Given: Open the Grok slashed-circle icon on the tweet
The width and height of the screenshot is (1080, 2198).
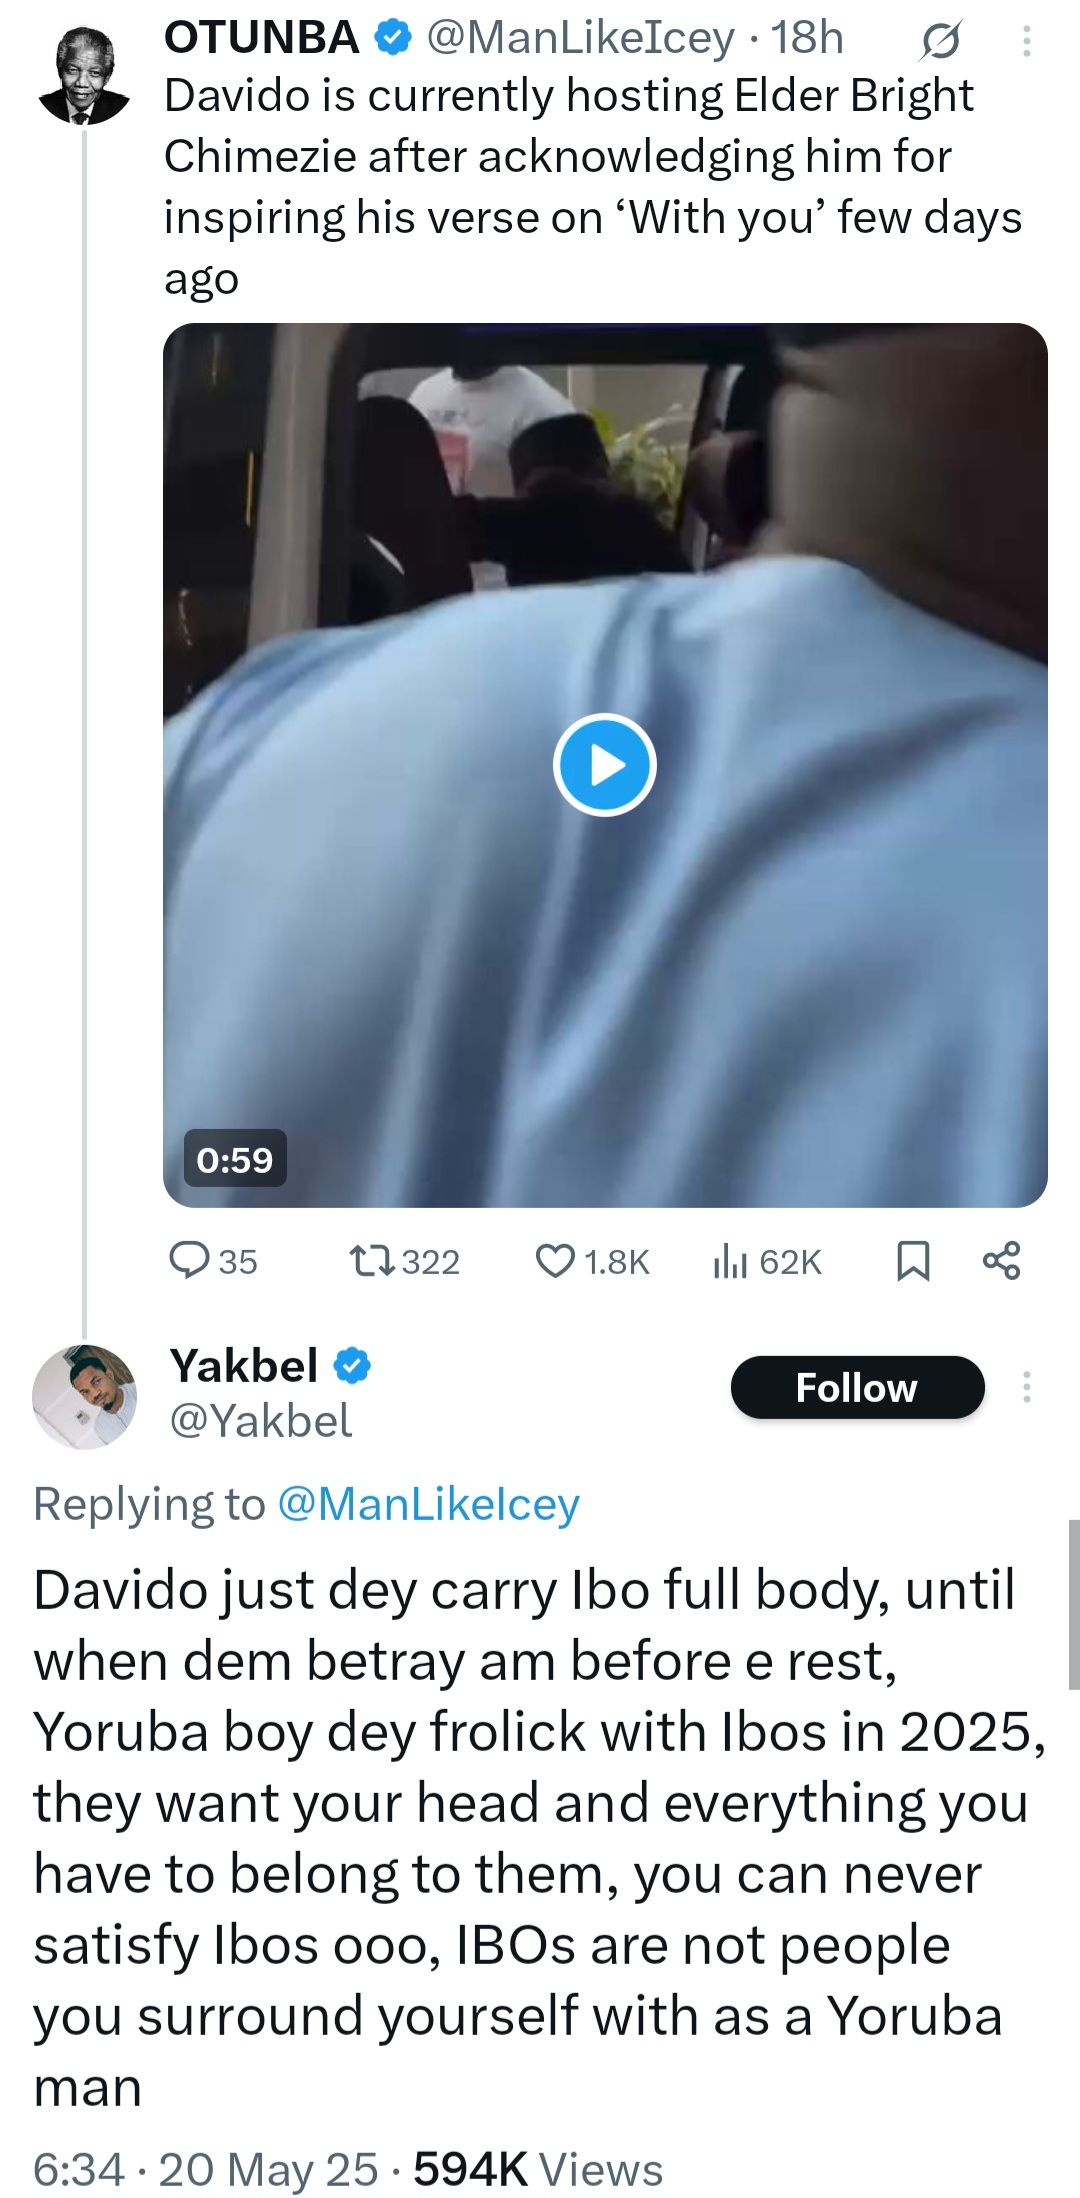Looking at the screenshot, I should coord(939,41).
